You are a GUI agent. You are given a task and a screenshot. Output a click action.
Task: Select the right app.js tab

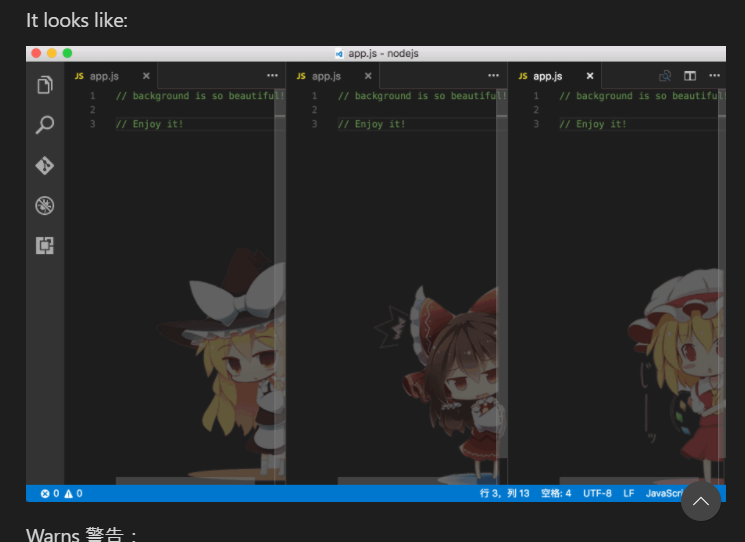(556, 76)
